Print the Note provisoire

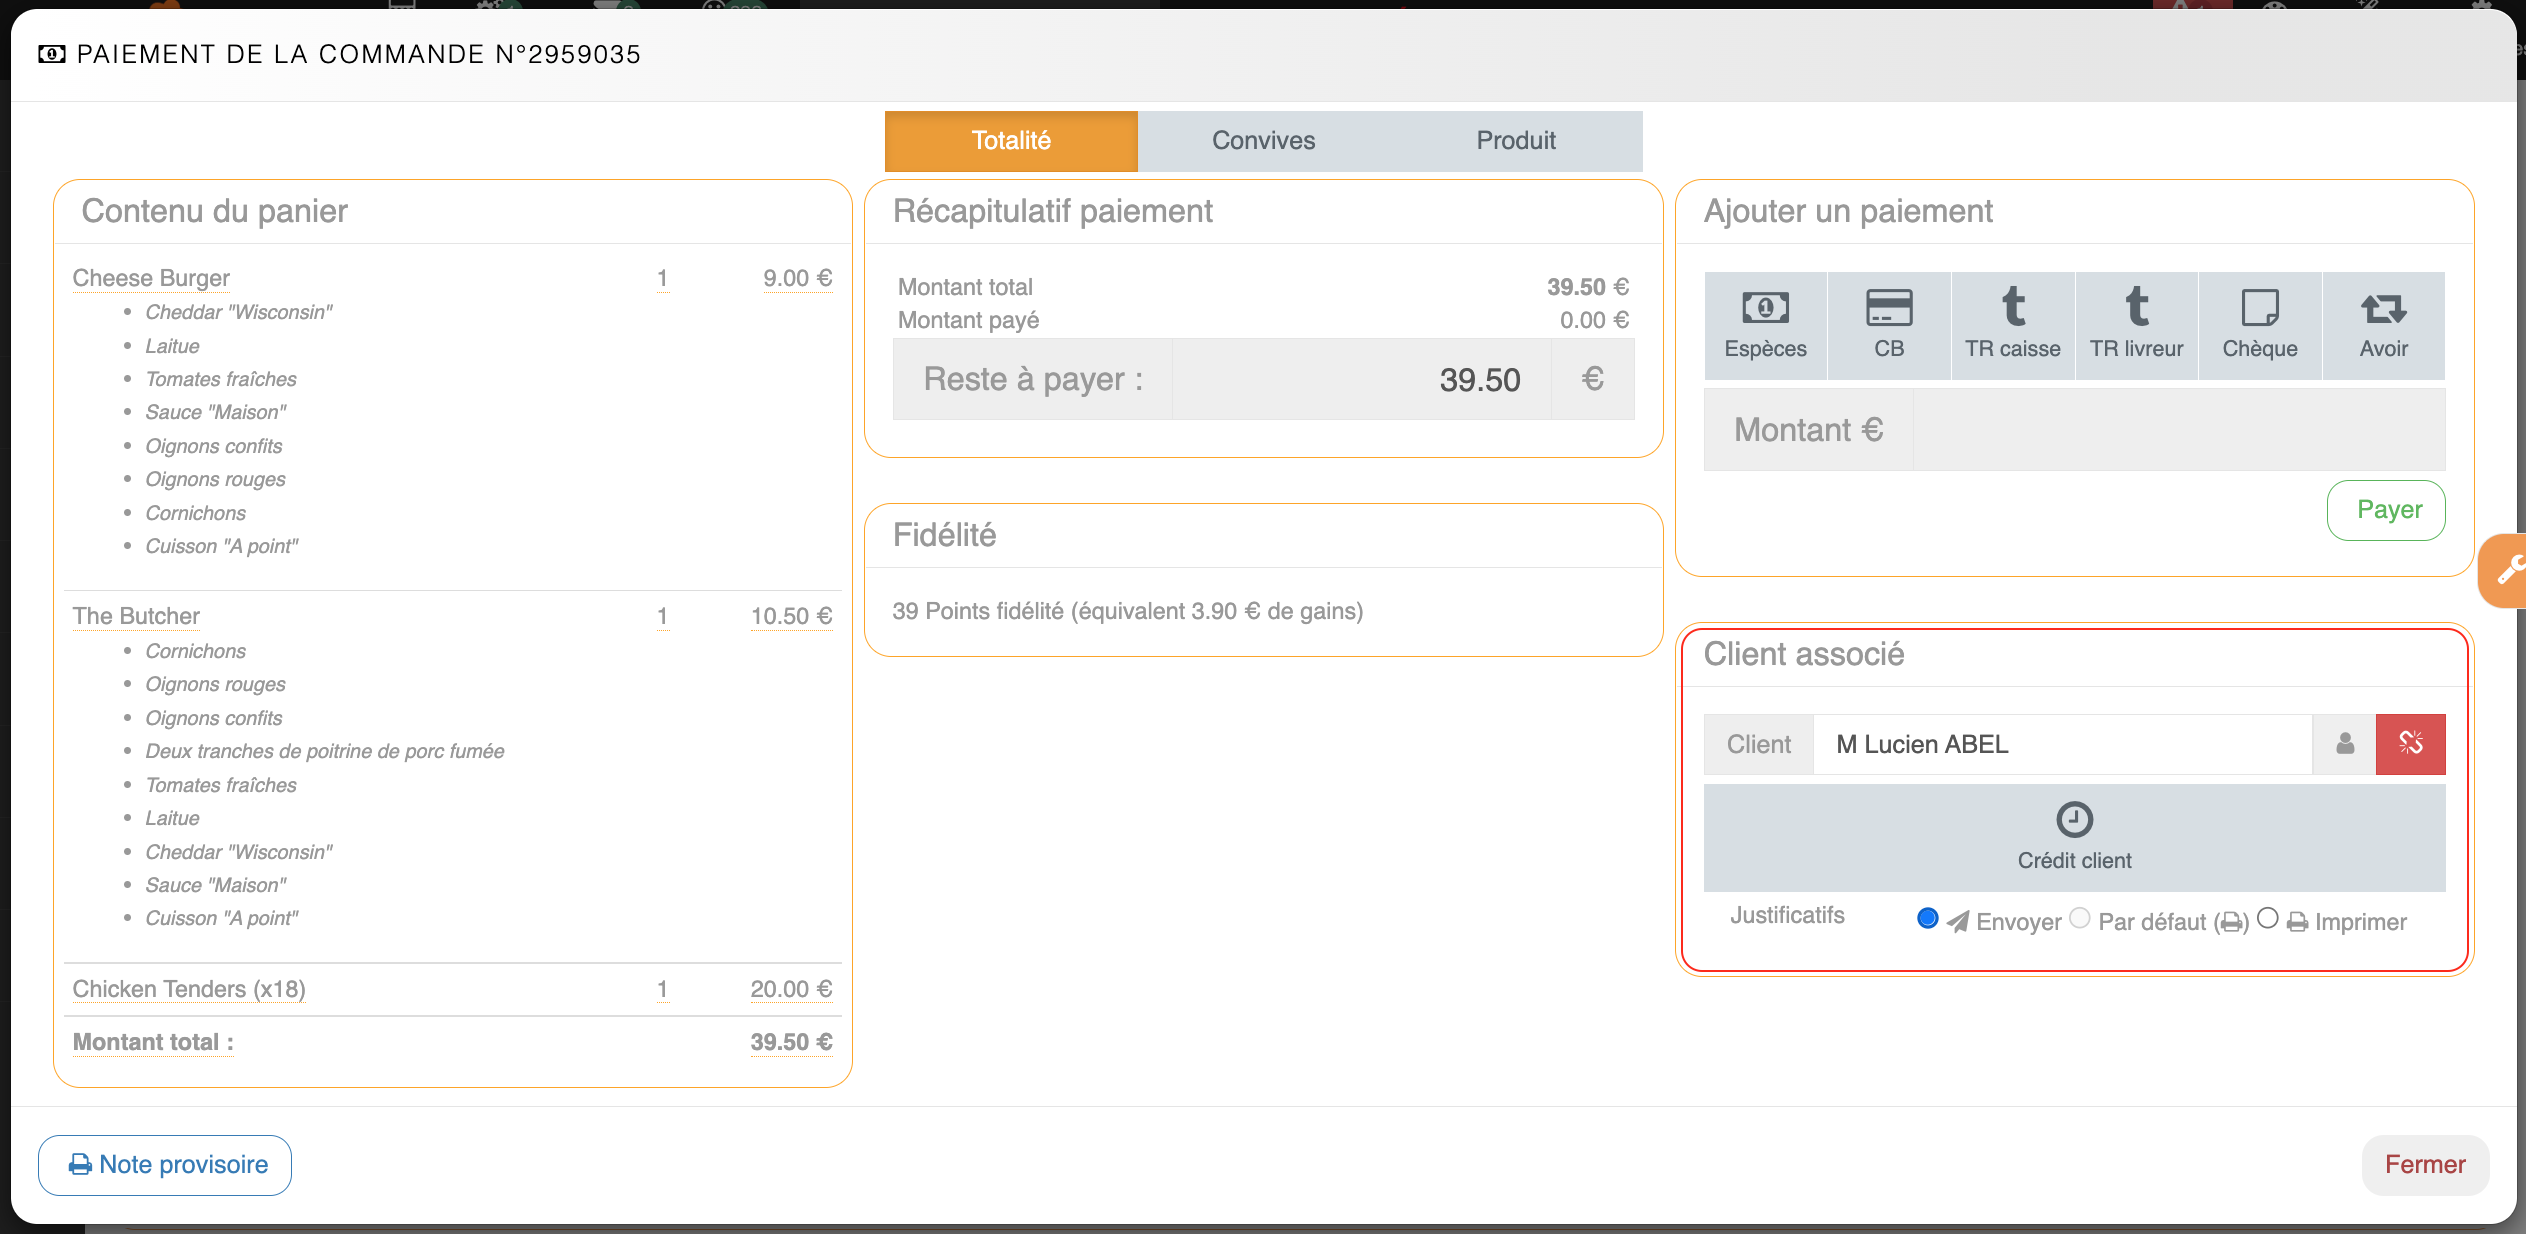click(165, 1165)
